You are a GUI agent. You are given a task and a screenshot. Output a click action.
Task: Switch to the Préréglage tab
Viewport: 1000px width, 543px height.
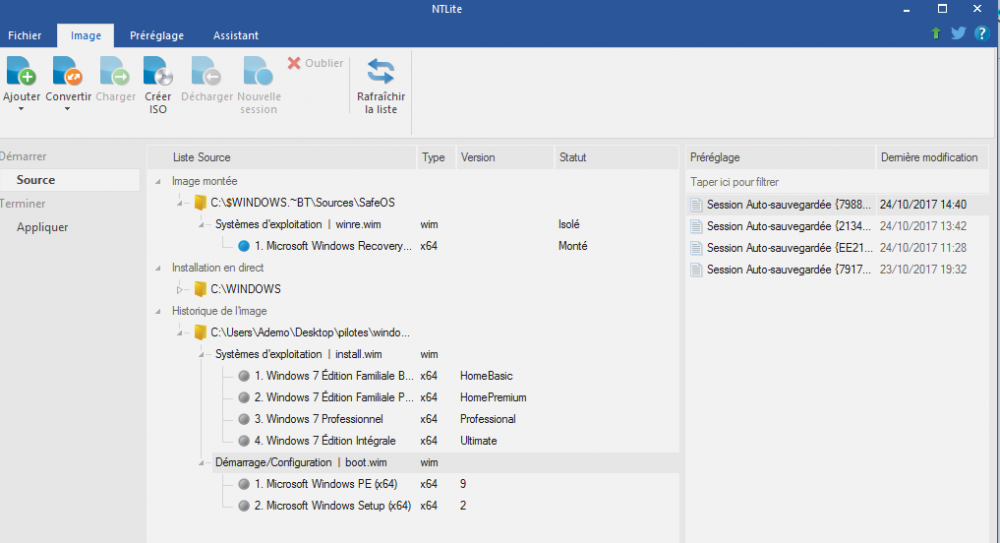coord(156,35)
